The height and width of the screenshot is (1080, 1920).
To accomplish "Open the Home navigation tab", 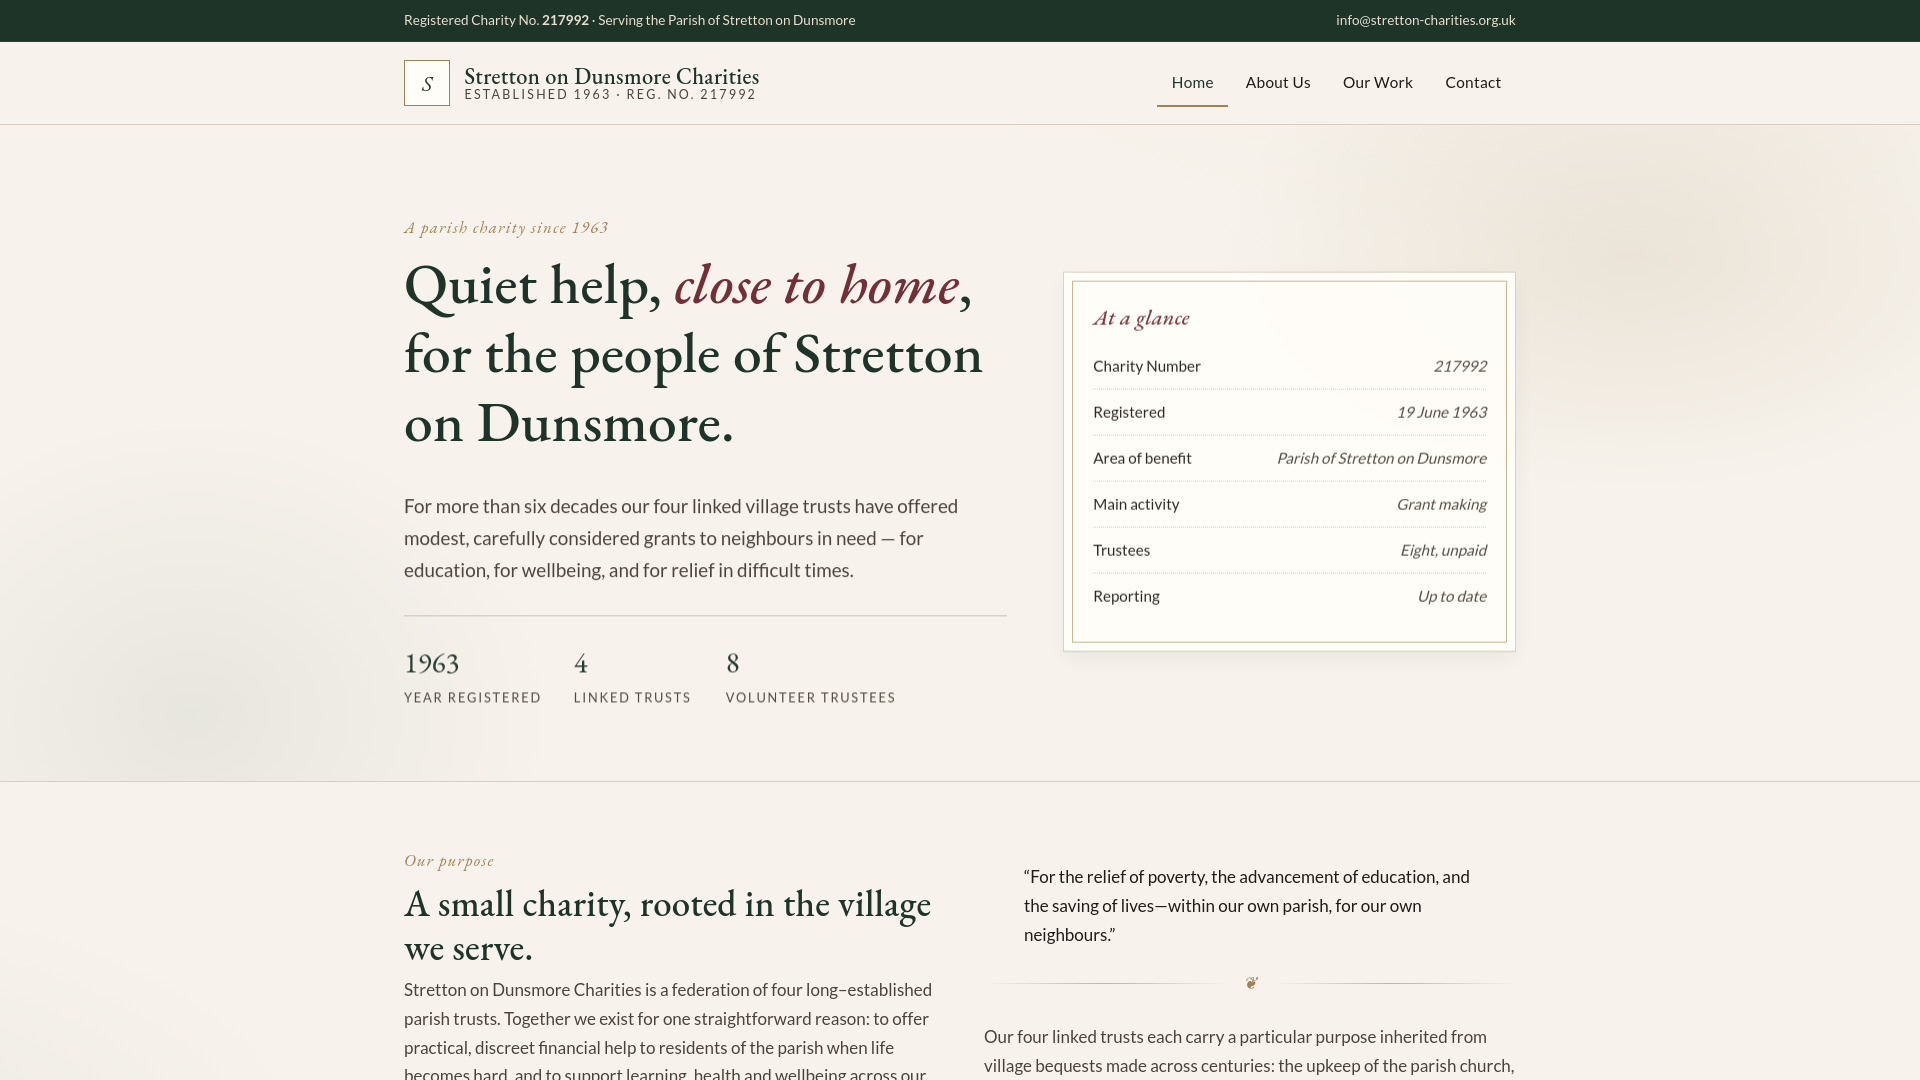I will click(1192, 83).
